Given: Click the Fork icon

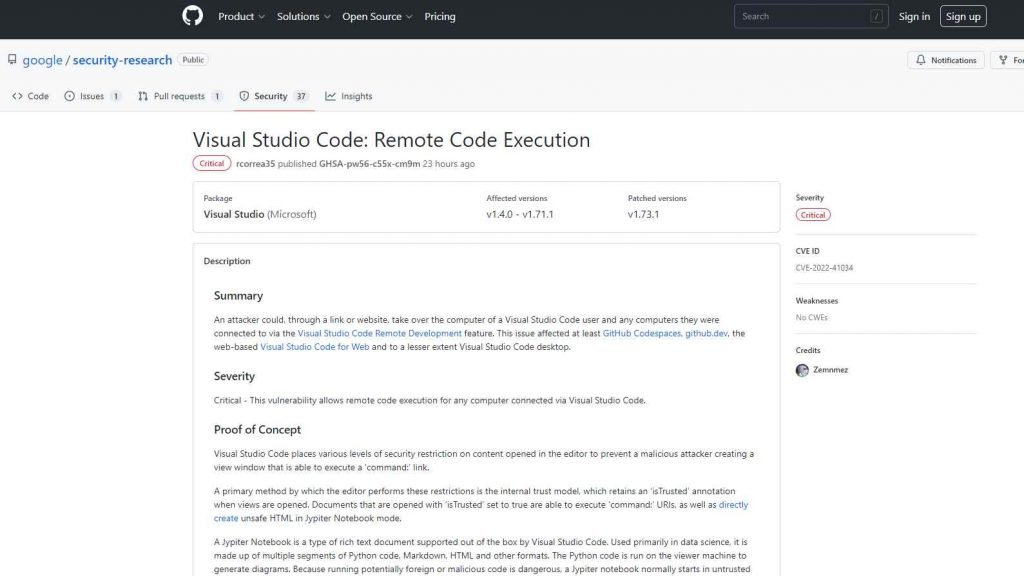Looking at the screenshot, I should 1003,60.
